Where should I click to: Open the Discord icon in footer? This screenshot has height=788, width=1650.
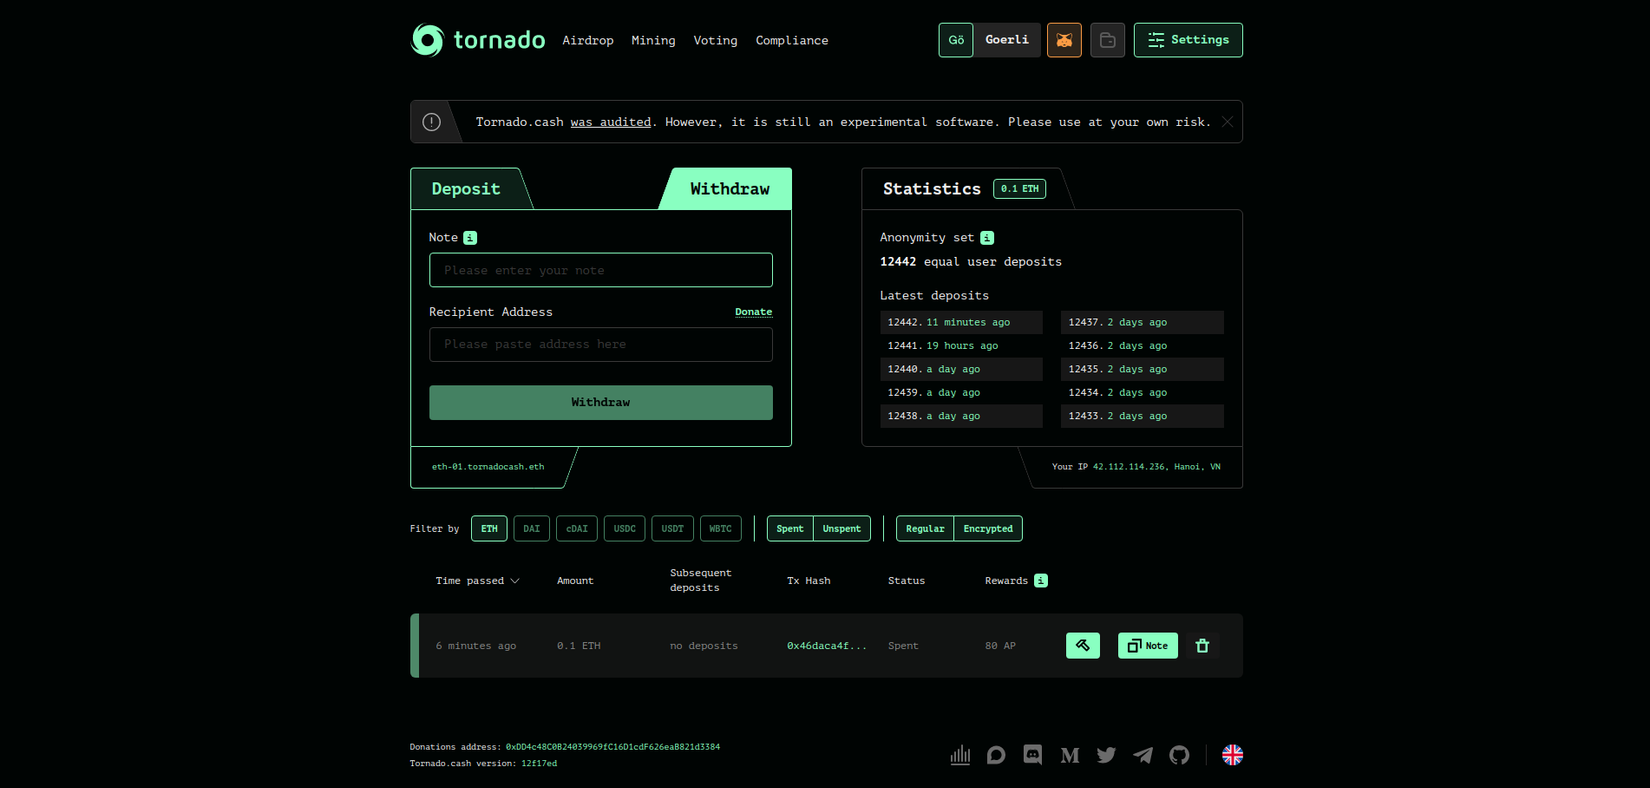coord(1033,755)
